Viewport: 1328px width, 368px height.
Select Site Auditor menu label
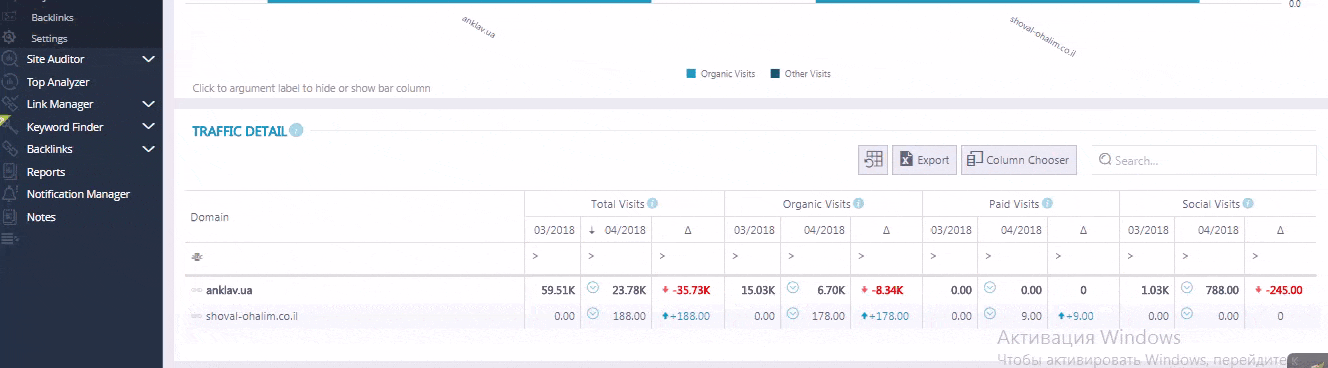tap(55, 60)
